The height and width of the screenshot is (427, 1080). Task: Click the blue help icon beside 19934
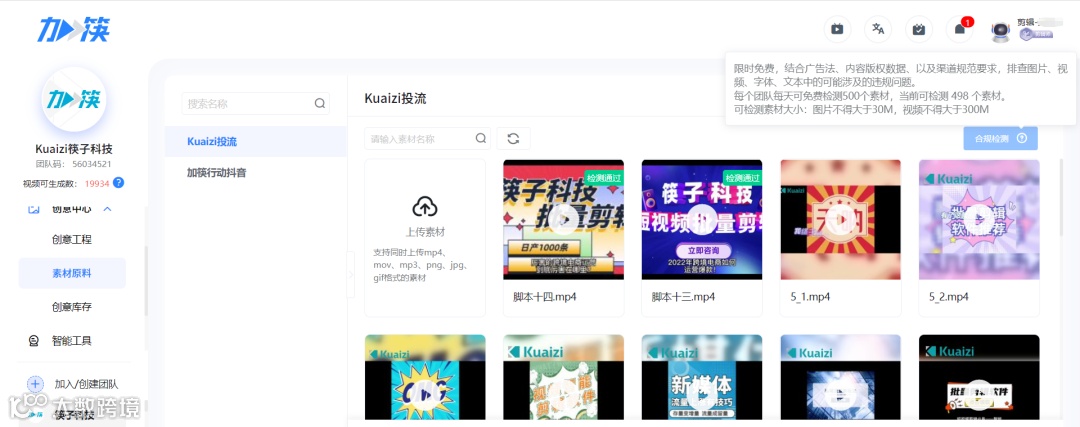118,183
